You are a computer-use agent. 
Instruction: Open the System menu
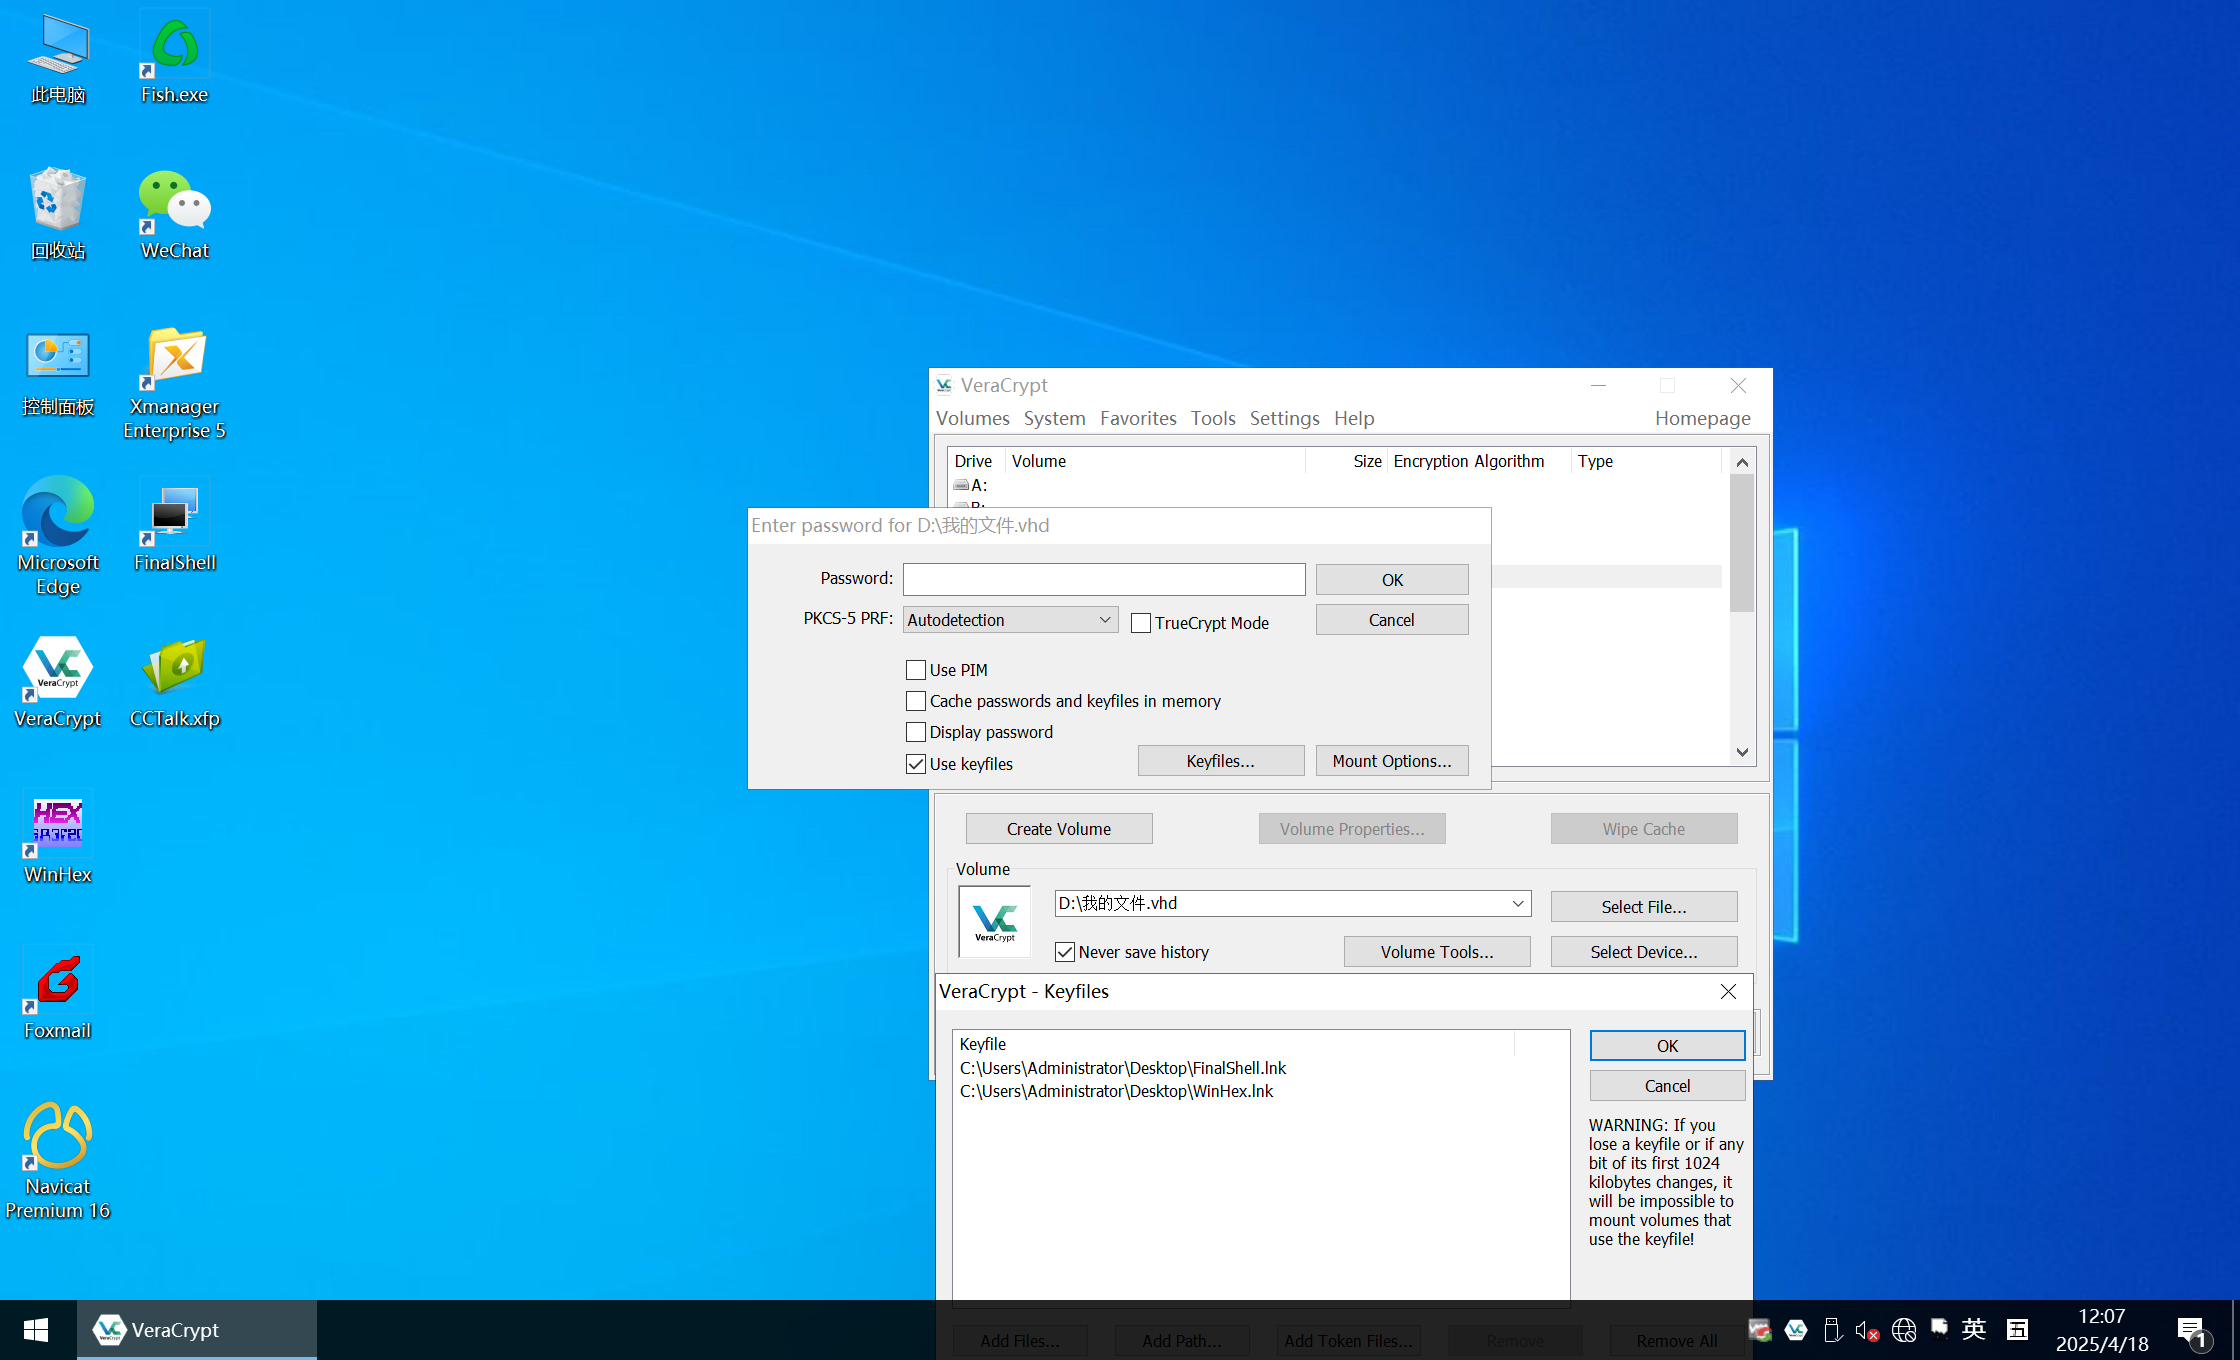pyautogui.click(x=1054, y=418)
